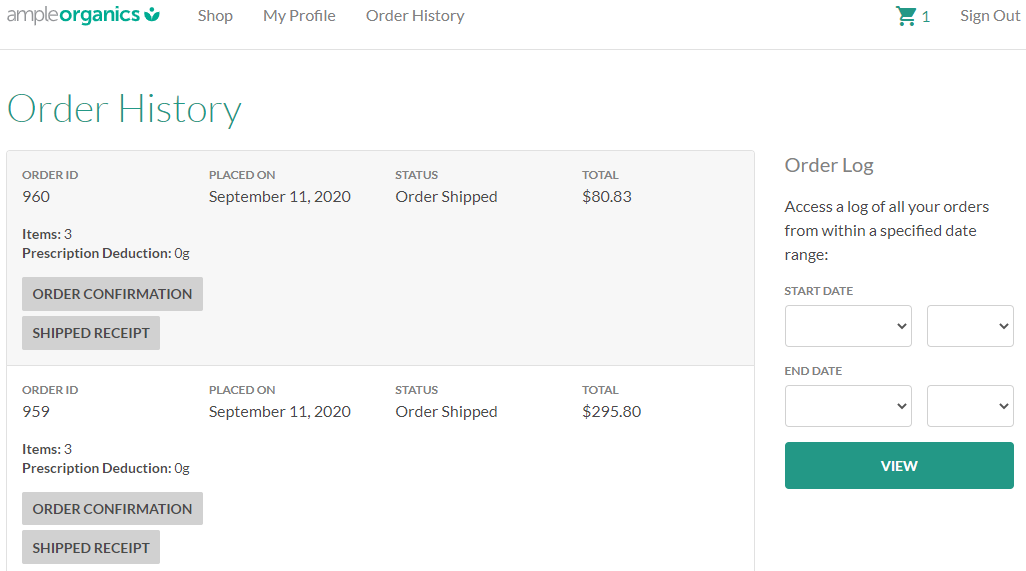Screen dimensions: 1026x571
Task: Open the shopping cart icon
Action: 906,16
